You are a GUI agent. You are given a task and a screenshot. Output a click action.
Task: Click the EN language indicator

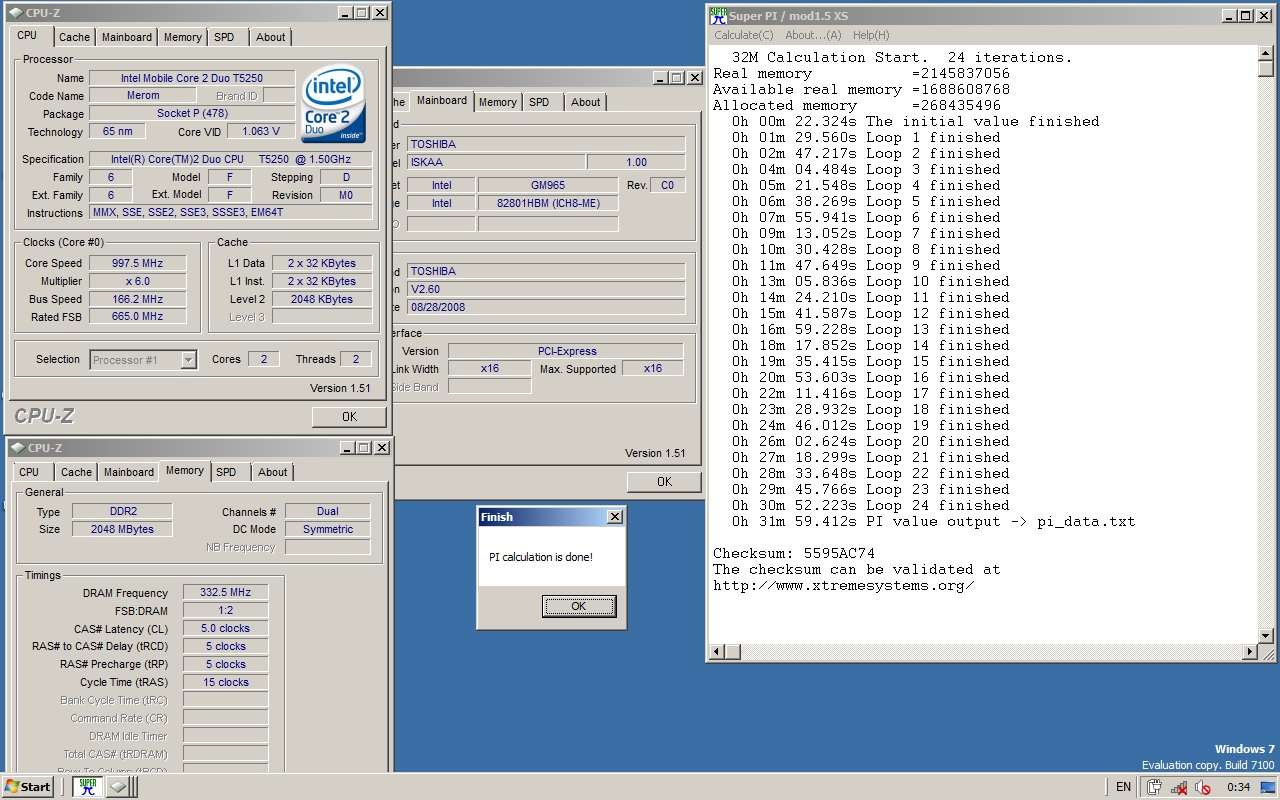(1123, 787)
